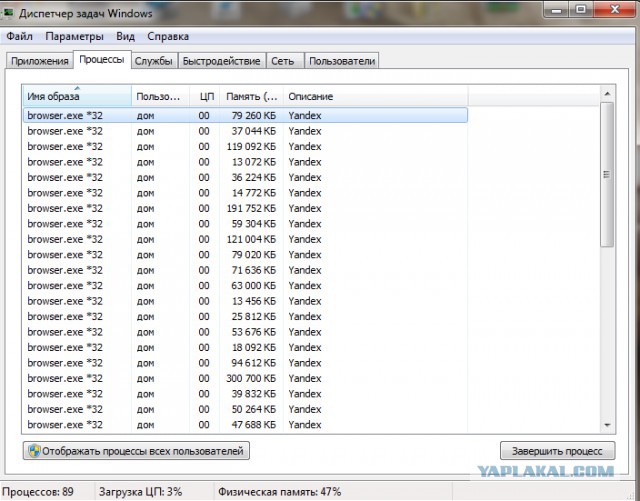Select the process using 119 092 КБ
640x501 pixels.
[x=245, y=147]
